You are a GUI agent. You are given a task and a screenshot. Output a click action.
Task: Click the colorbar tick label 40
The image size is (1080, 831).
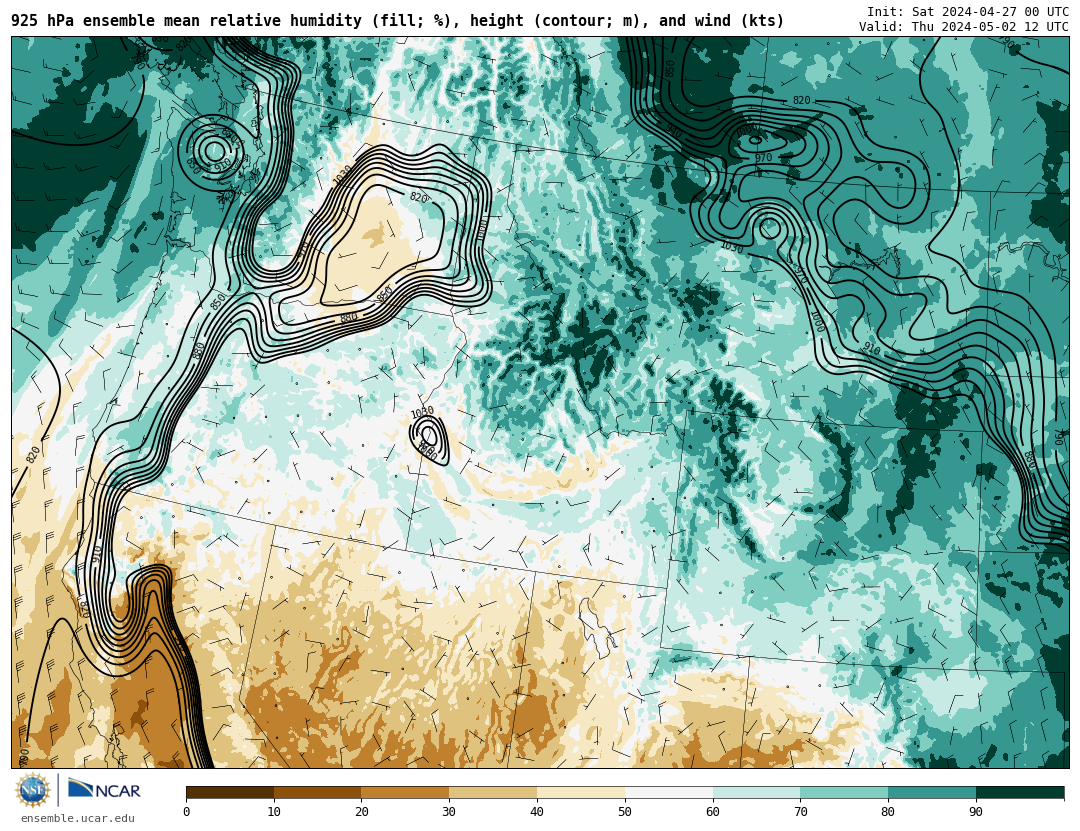pos(537,812)
